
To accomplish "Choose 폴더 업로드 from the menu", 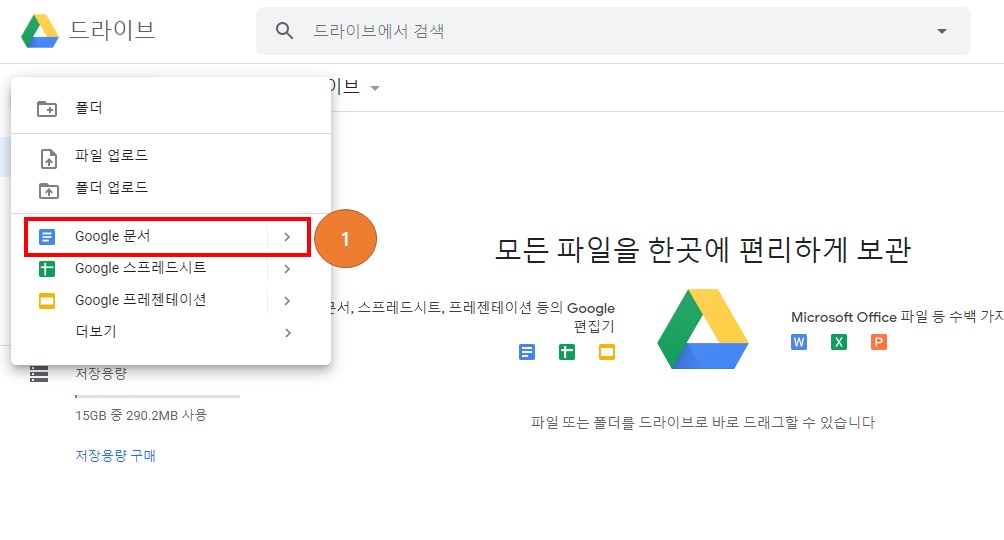I will click(x=171, y=188).
